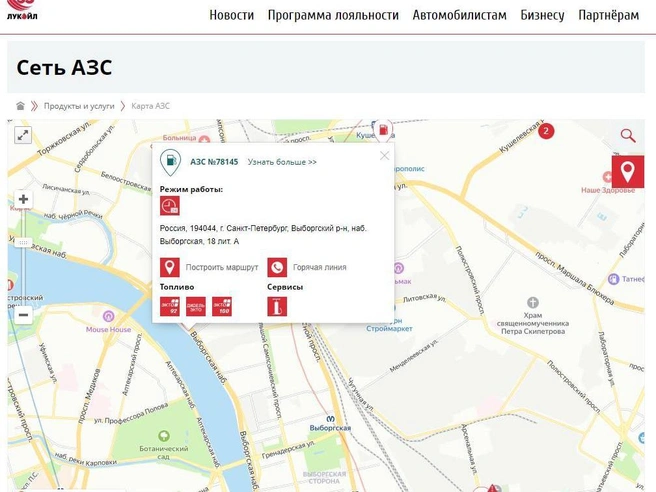Open Продукты и услуги breadcrumb link

pos(79,106)
